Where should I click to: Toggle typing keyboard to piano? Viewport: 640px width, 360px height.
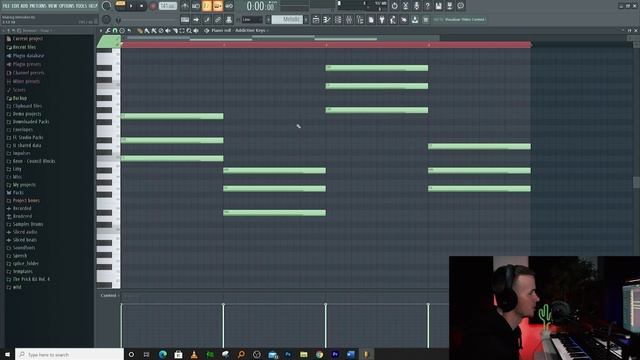click(x=185, y=20)
